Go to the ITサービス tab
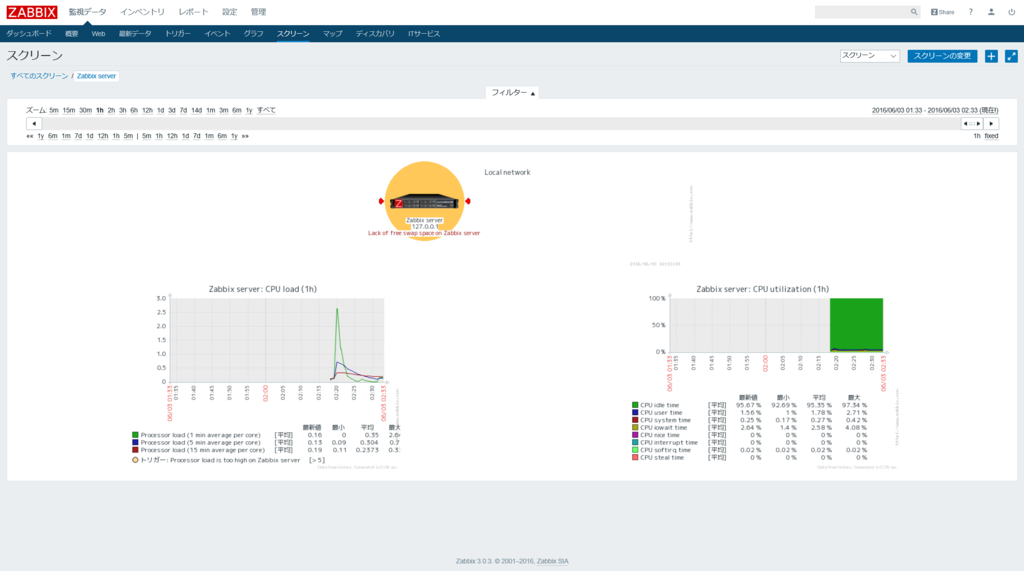The height and width of the screenshot is (571, 1024). 424,33
